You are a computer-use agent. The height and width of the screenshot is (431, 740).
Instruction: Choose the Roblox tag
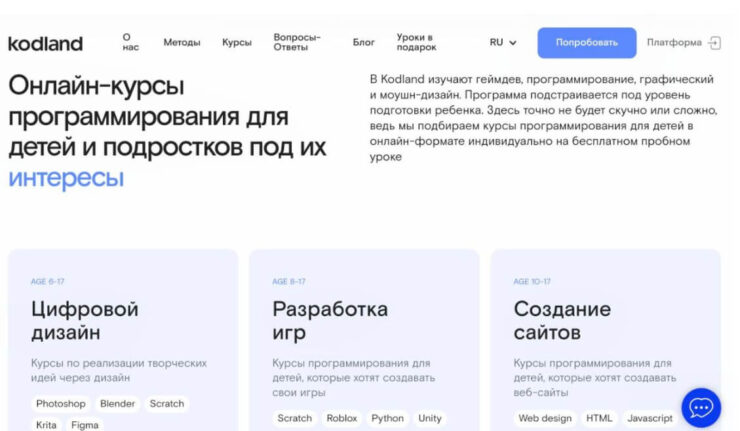pyautogui.click(x=342, y=418)
